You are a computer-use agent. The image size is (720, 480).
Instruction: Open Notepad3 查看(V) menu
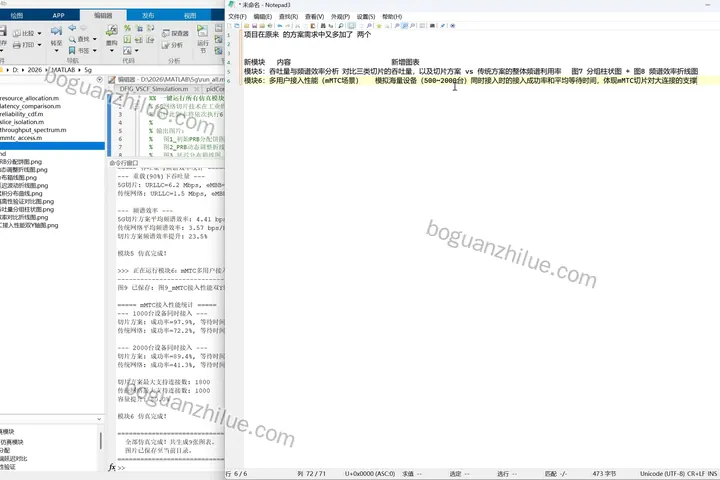point(314,17)
